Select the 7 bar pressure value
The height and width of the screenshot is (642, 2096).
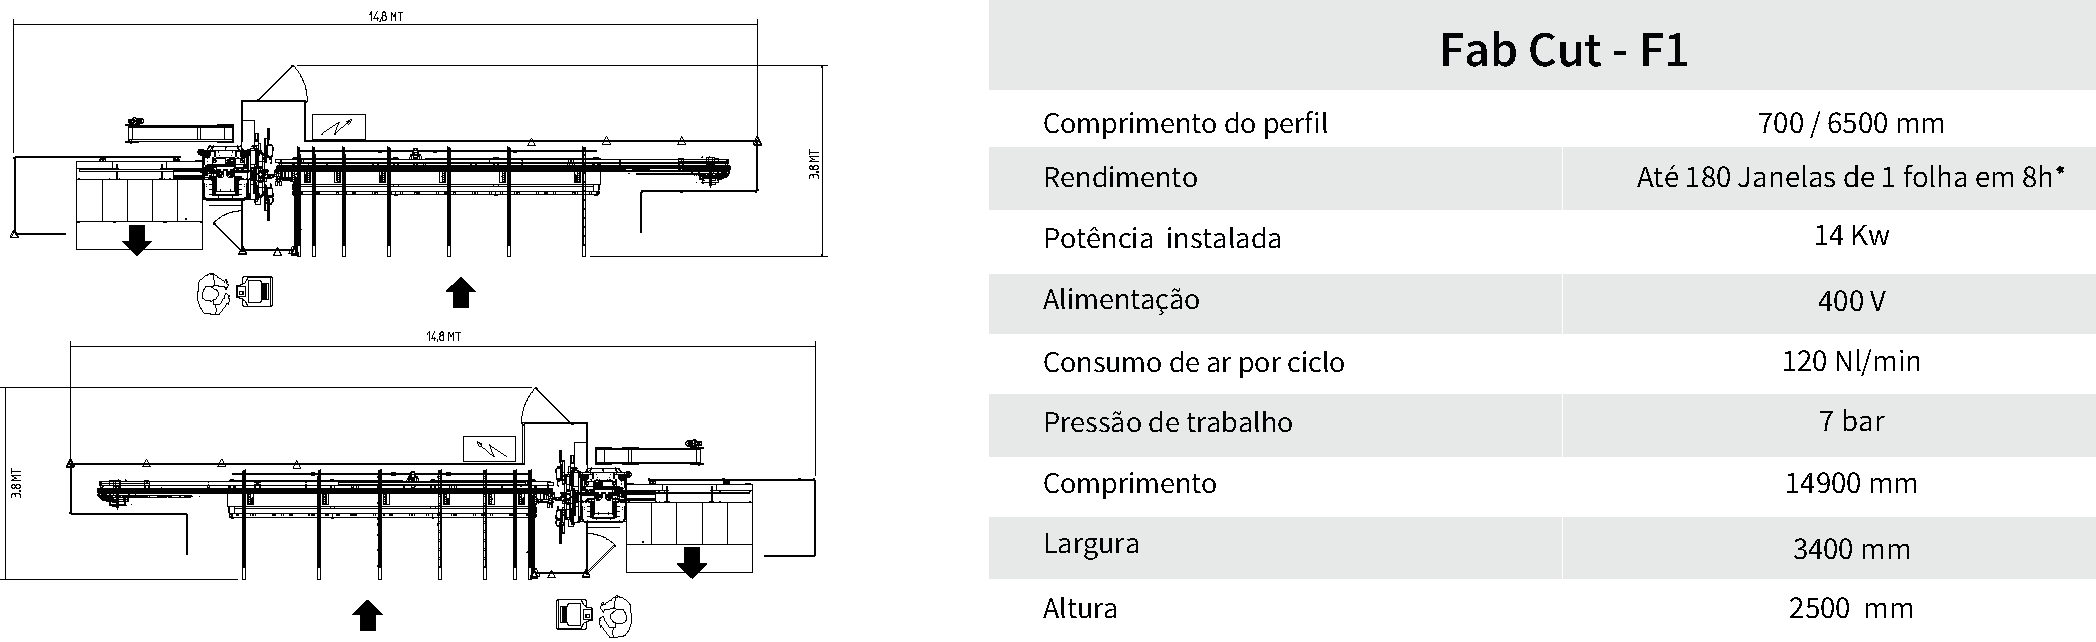click(x=1851, y=421)
